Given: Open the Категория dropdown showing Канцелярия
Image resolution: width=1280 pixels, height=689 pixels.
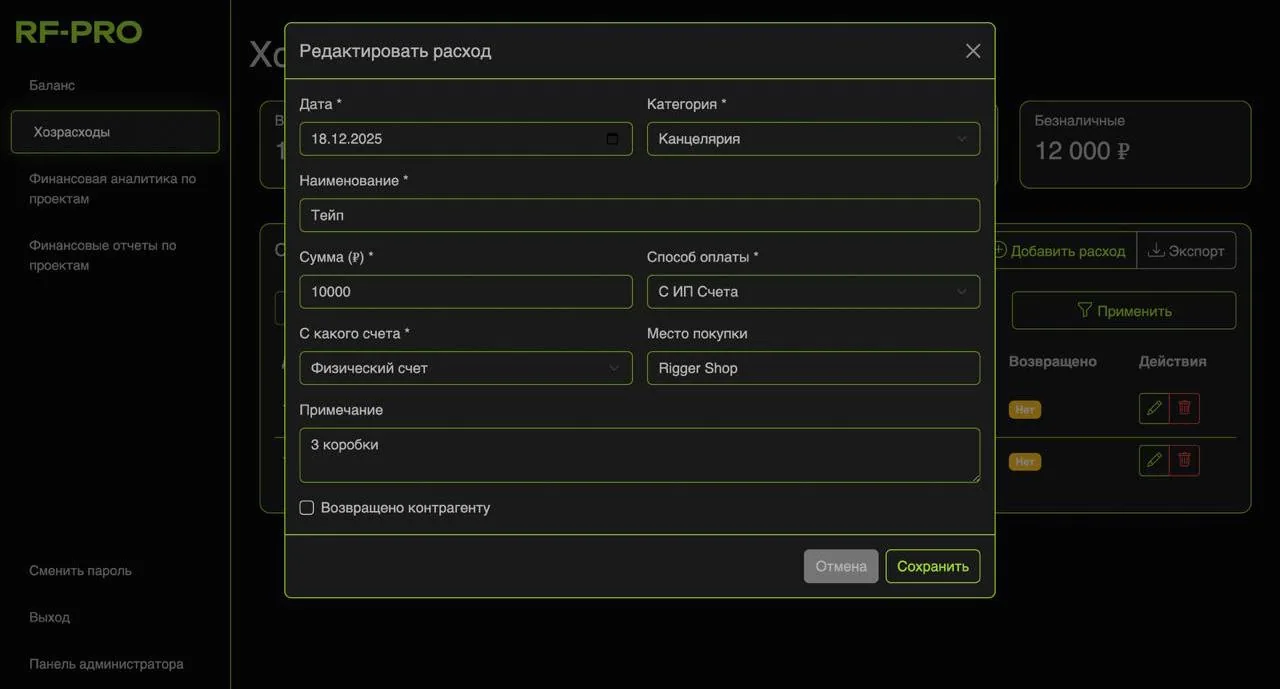Looking at the screenshot, I should [x=813, y=139].
